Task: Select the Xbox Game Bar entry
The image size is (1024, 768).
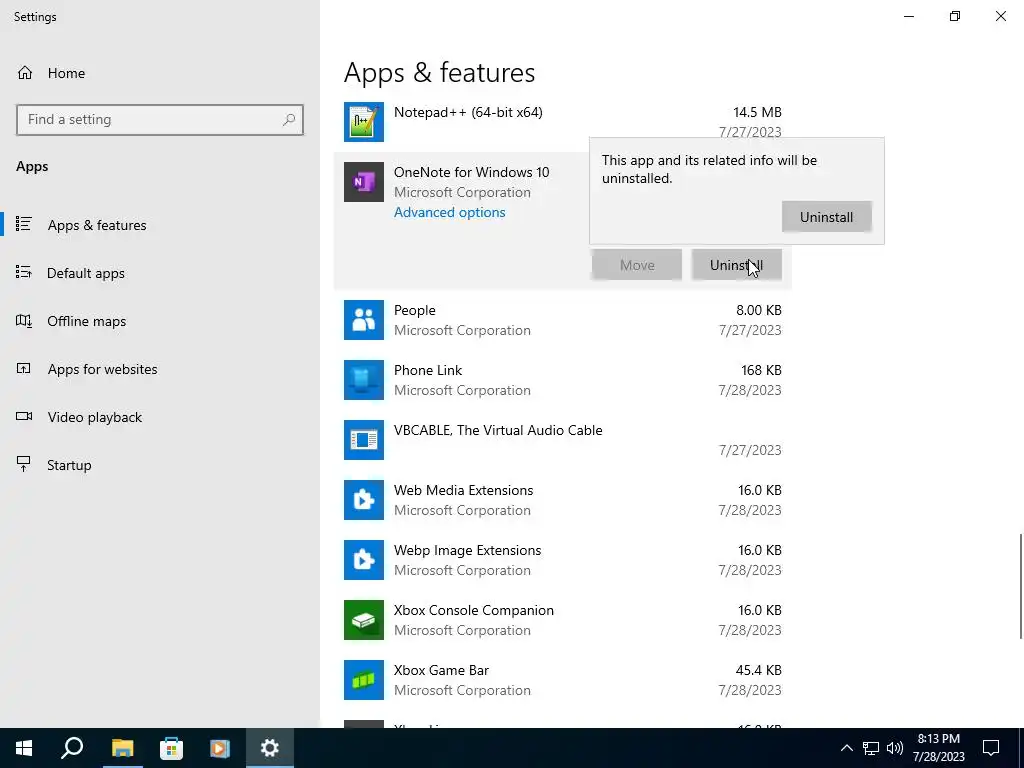Action: point(563,680)
